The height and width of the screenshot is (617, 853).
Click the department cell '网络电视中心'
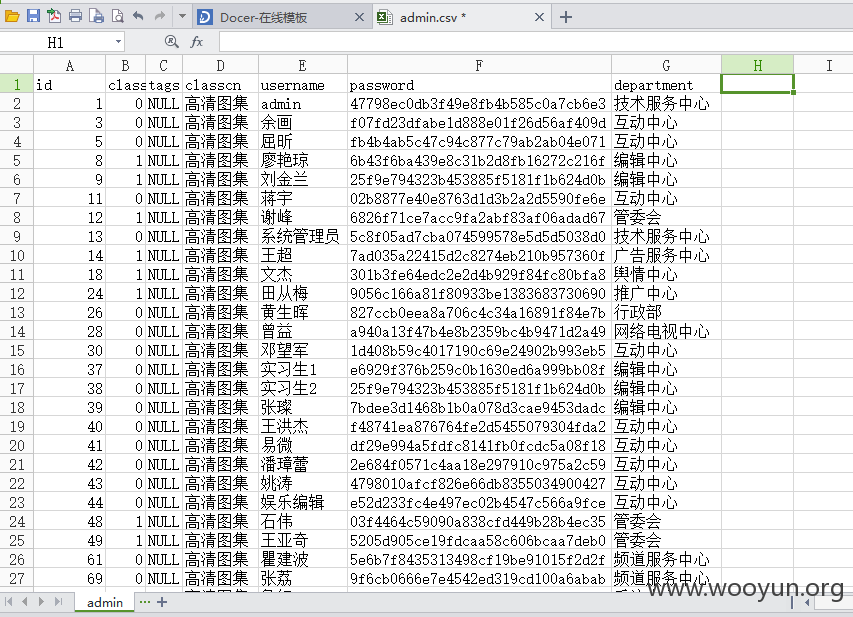(x=666, y=332)
